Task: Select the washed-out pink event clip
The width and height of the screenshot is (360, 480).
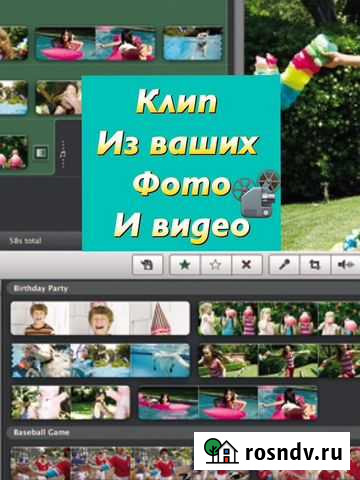Action: click(x=70, y=402)
